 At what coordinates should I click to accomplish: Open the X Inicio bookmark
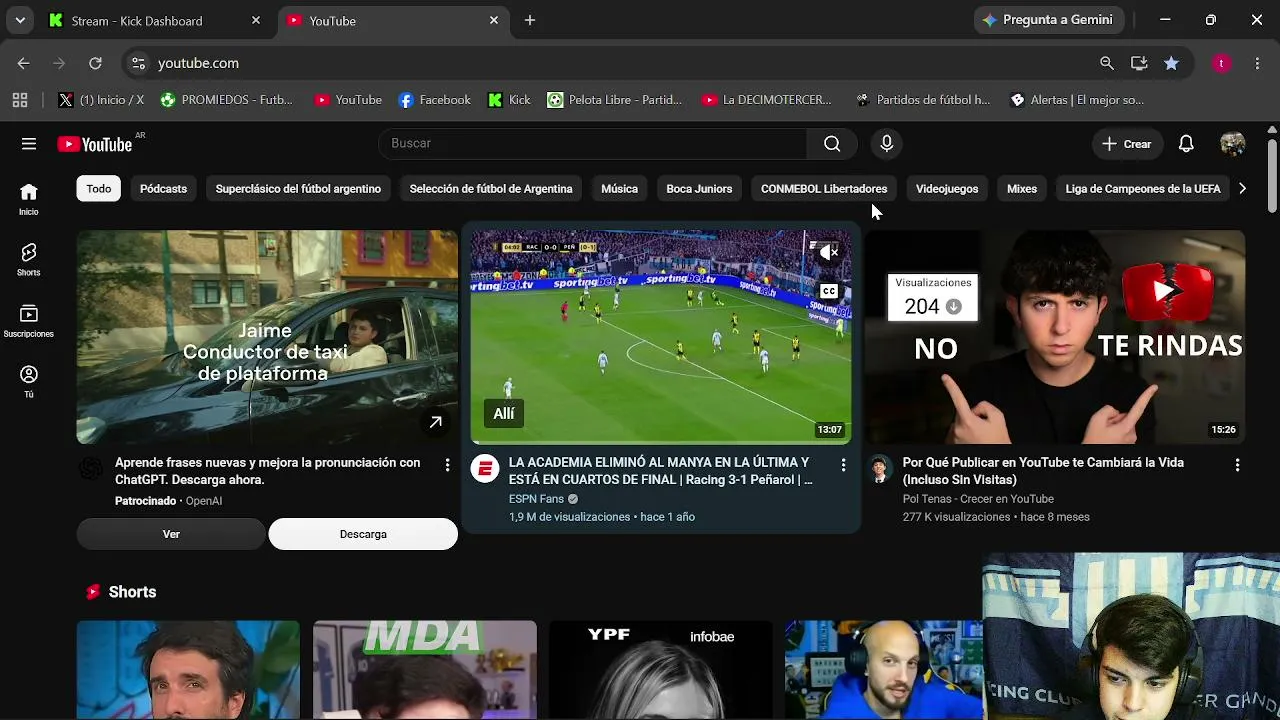[101, 100]
